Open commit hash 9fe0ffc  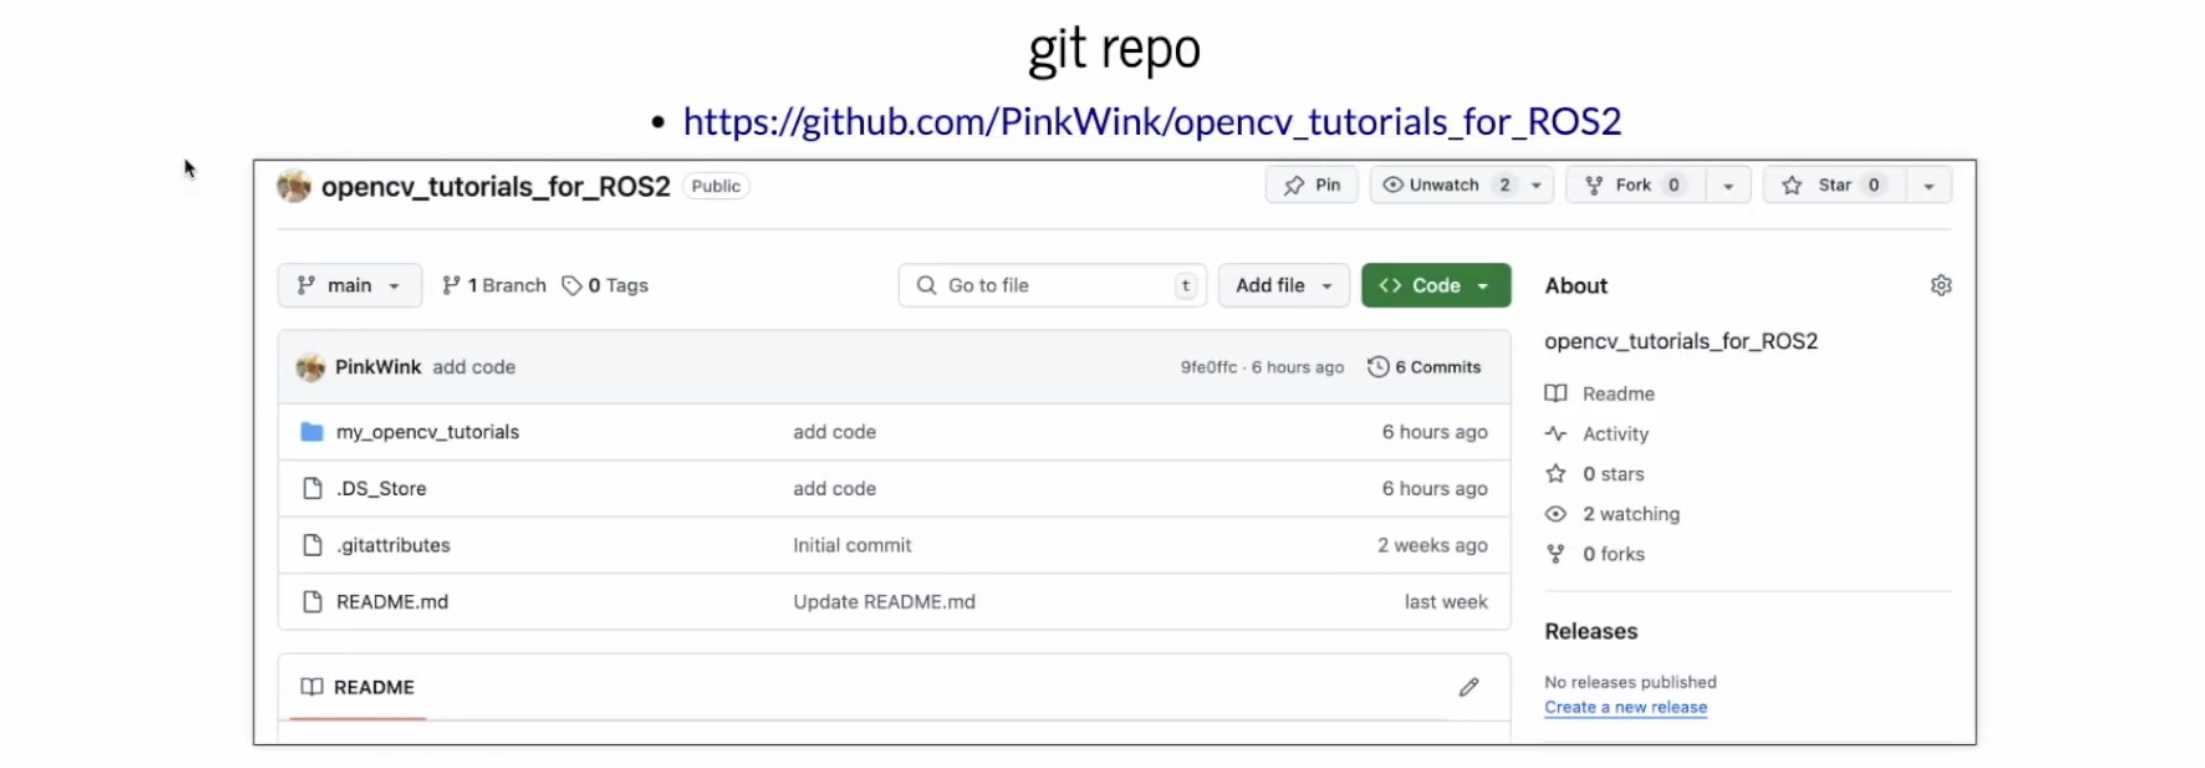point(1208,367)
